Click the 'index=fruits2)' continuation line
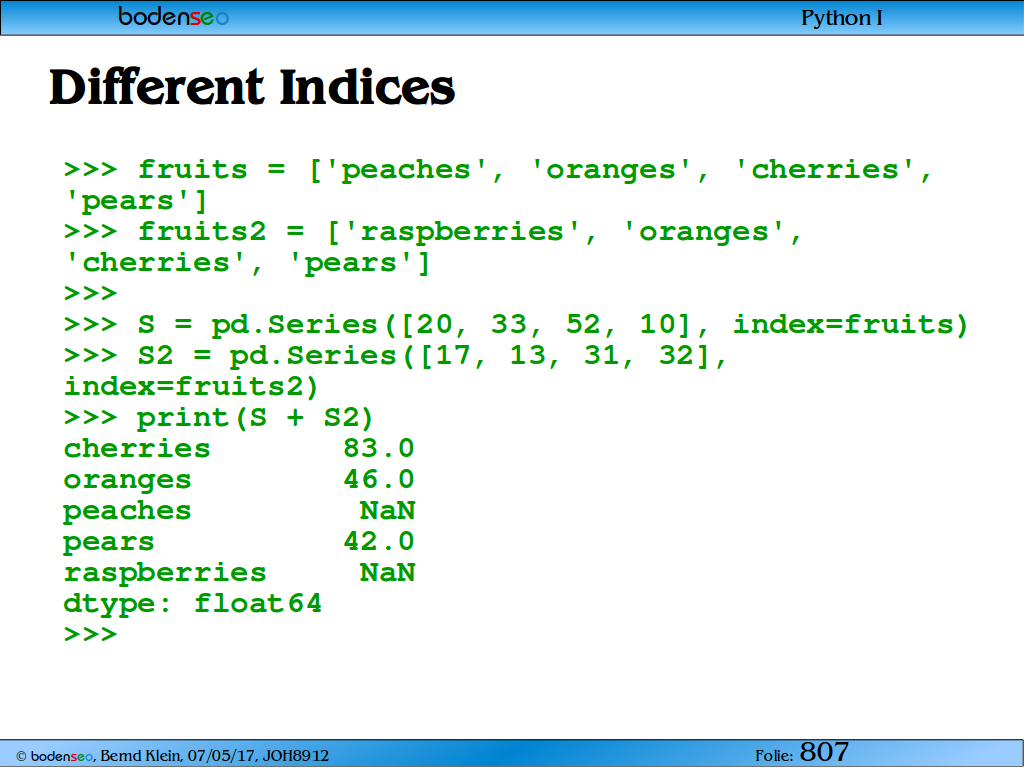This screenshot has width=1024, height=768. coord(191,387)
